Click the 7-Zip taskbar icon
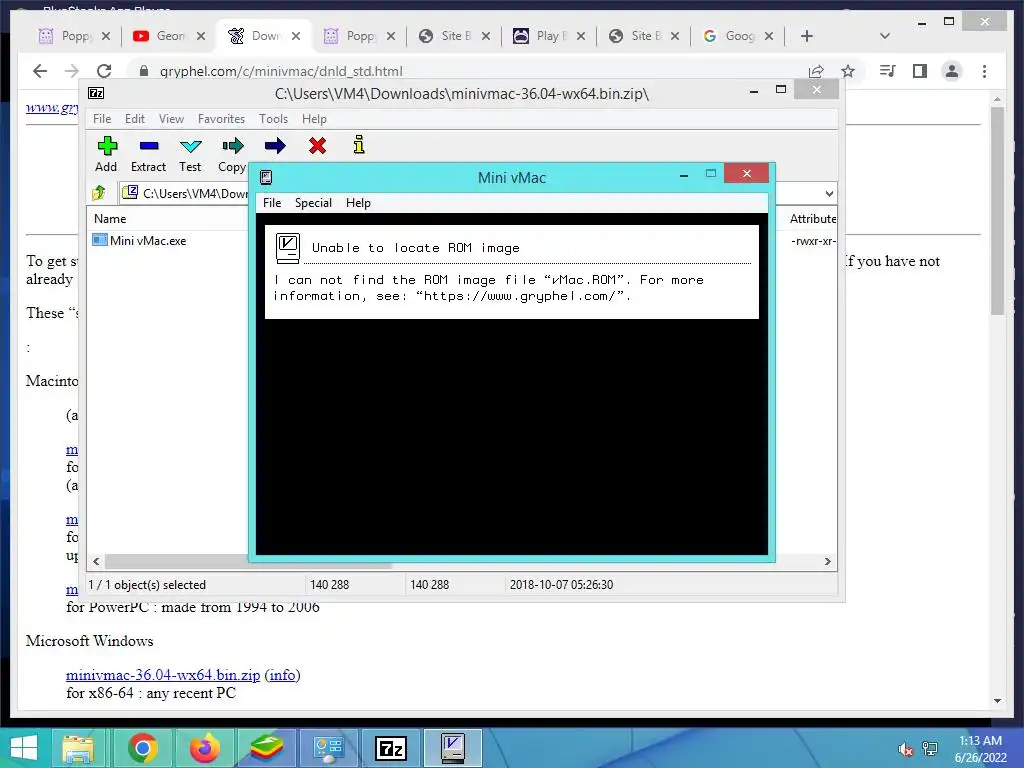This screenshot has width=1024, height=768. pyautogui.click(x=391, y=748)
